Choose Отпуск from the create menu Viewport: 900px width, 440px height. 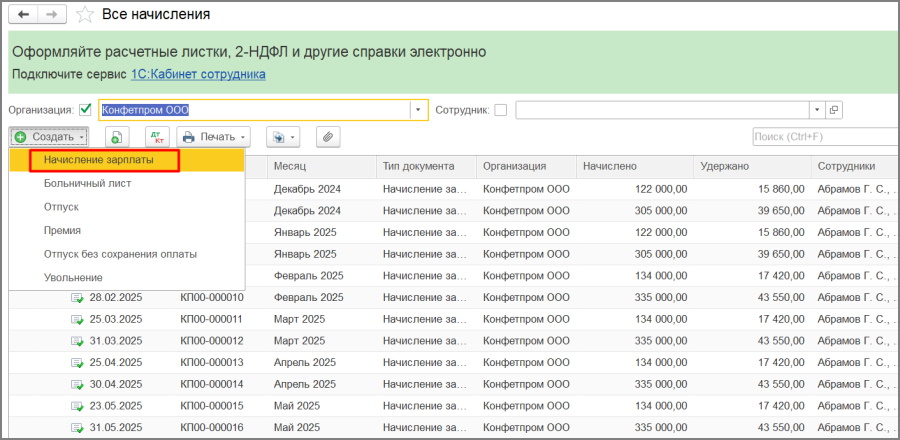pyautogui.click(x=127, y=207)
